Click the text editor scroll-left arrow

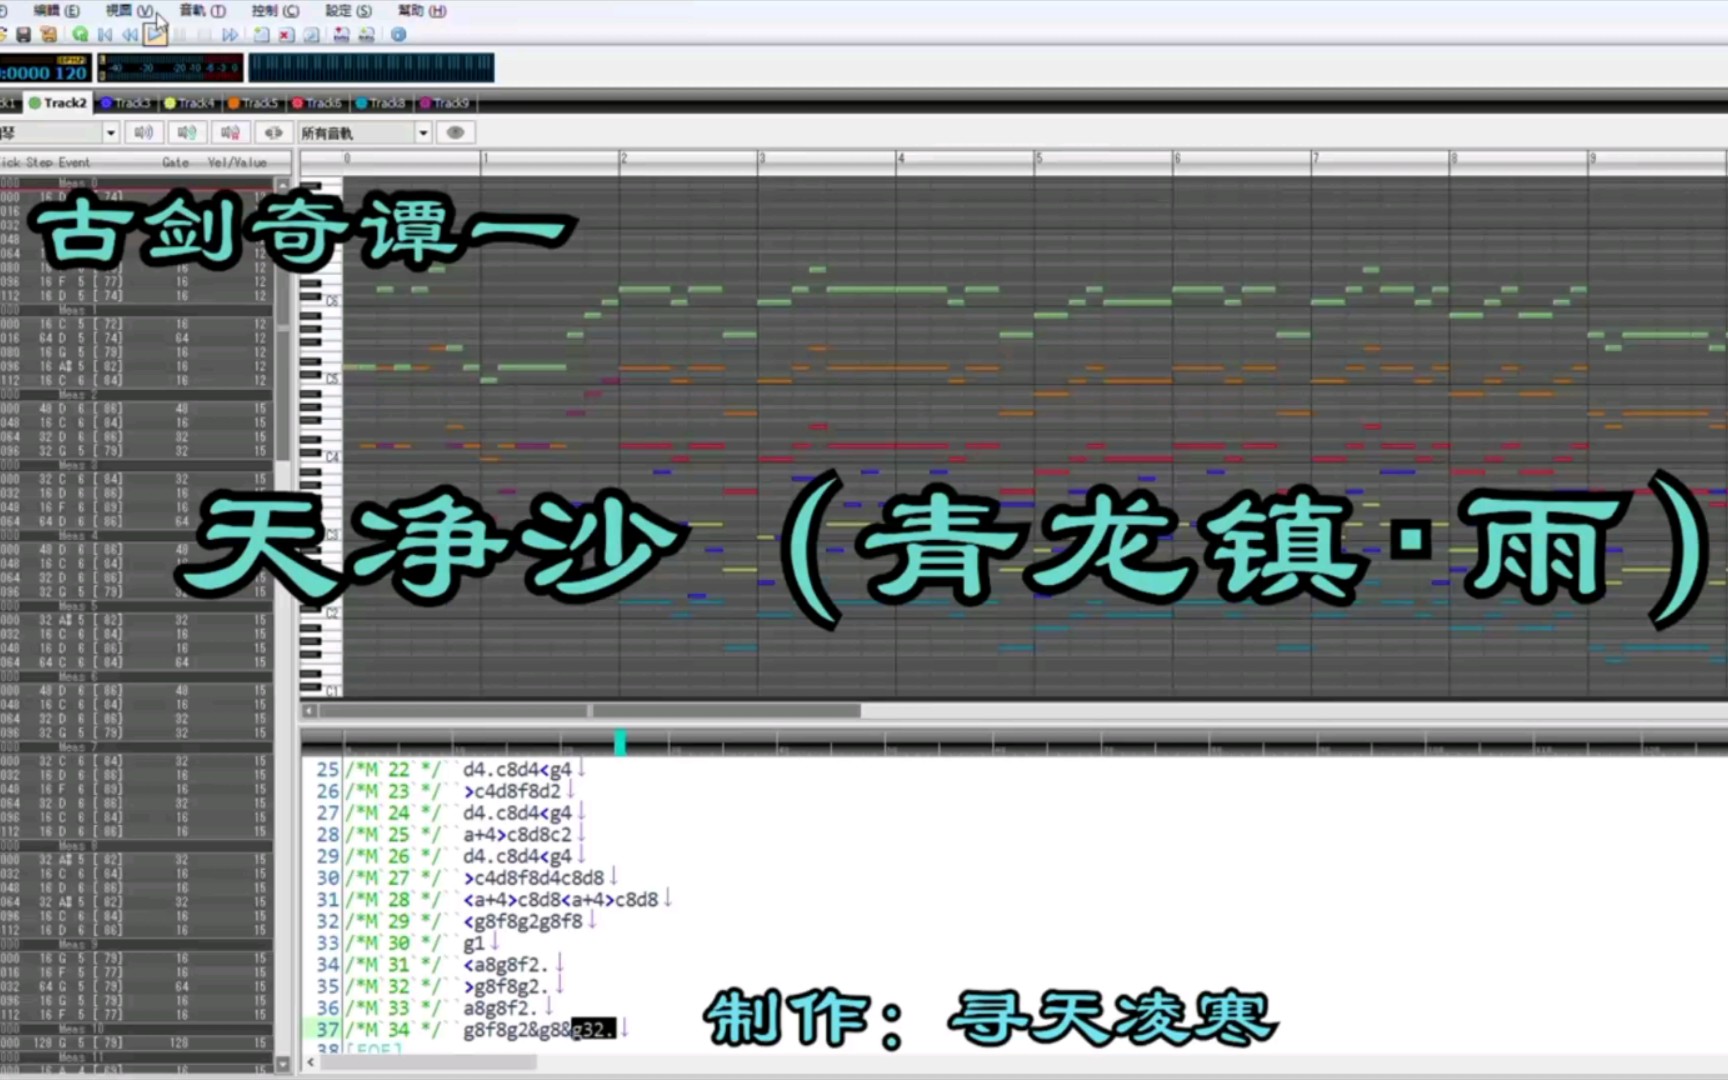coord(310,1062)
